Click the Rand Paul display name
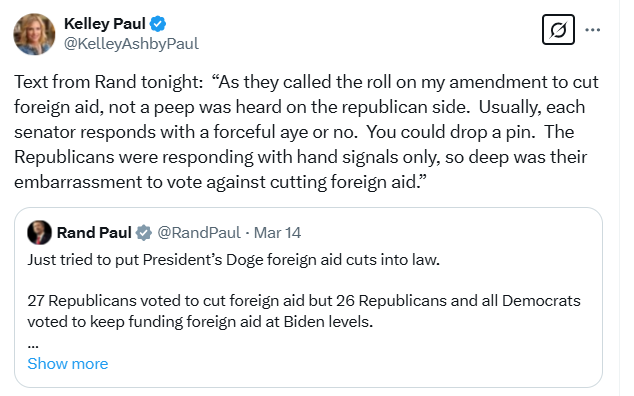The width and height of the screenshot is (634, 396). click(94, 233)
